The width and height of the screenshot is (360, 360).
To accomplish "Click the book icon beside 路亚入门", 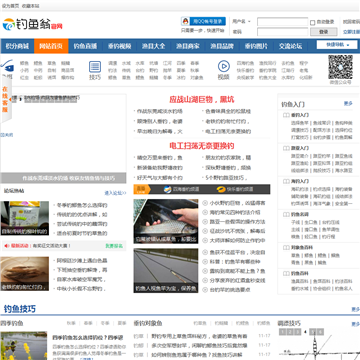I will click(286, 148).
